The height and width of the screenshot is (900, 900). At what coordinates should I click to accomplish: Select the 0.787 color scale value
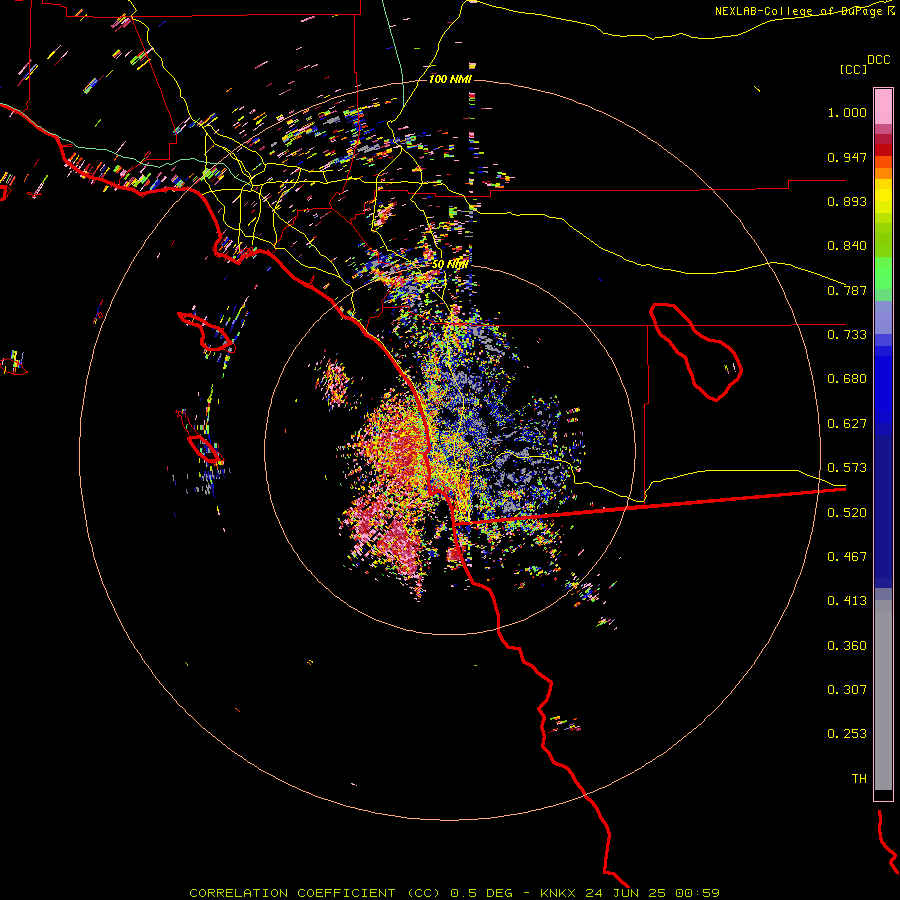847,290
